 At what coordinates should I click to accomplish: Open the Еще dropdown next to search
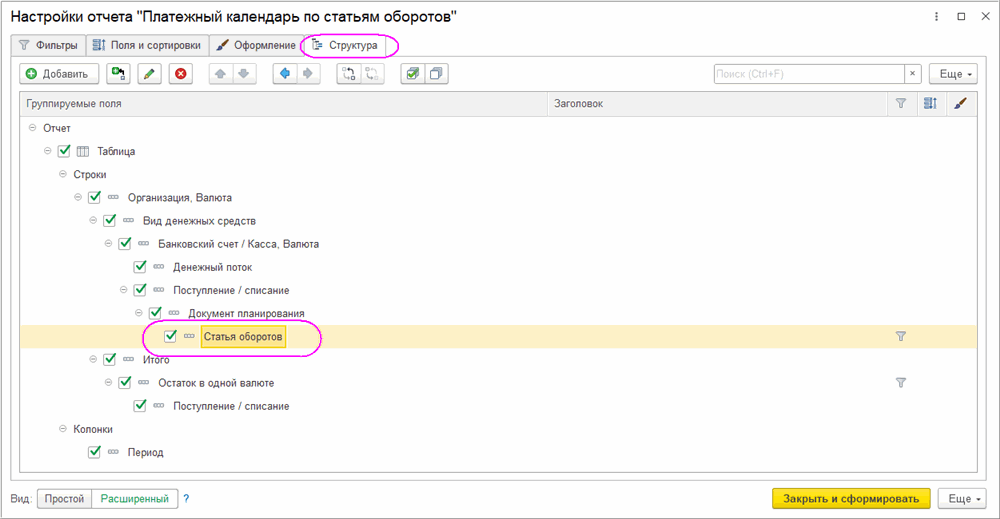[952, 74]
